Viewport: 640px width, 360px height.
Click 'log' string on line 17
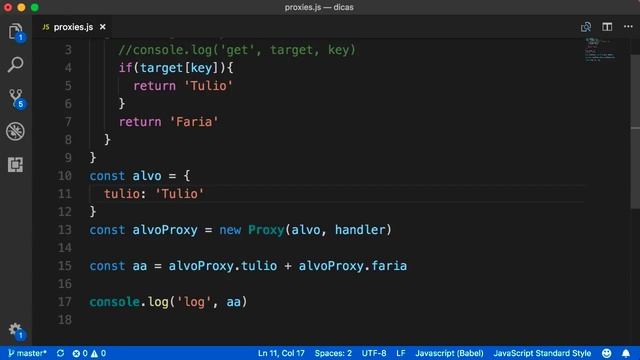point(194,302)
